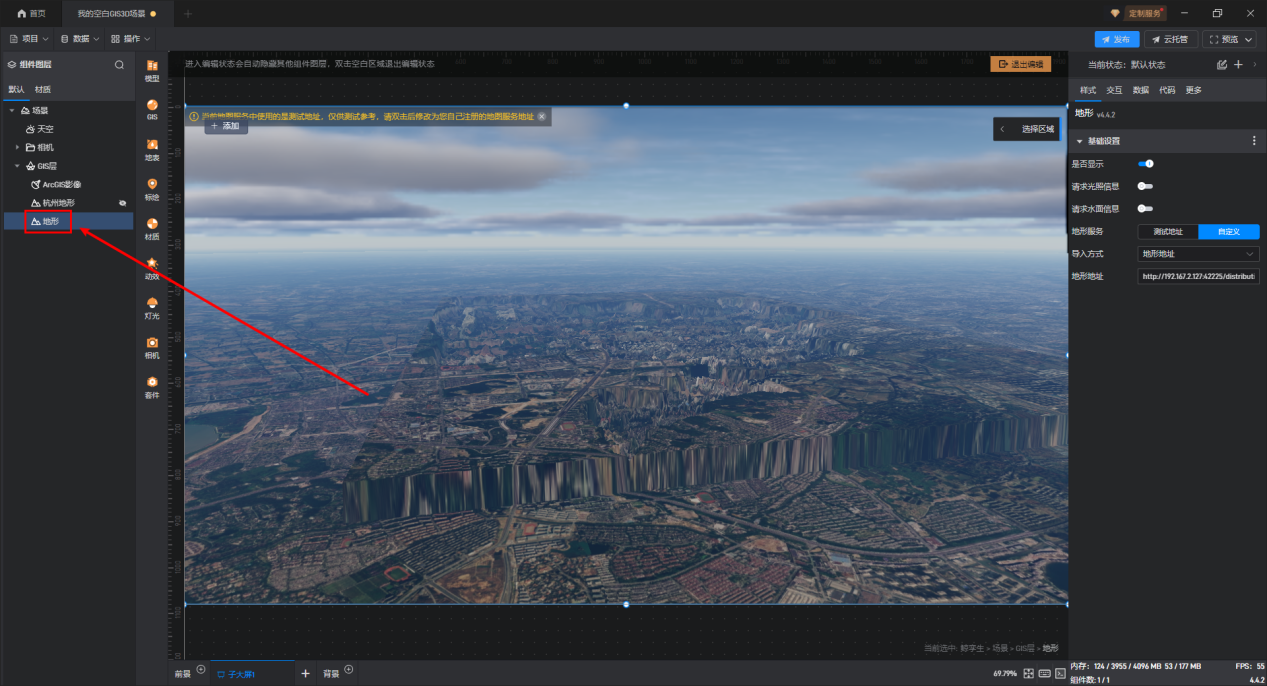
Task: Toggle the 是否显示 switch off
Action: [1146, 163]
